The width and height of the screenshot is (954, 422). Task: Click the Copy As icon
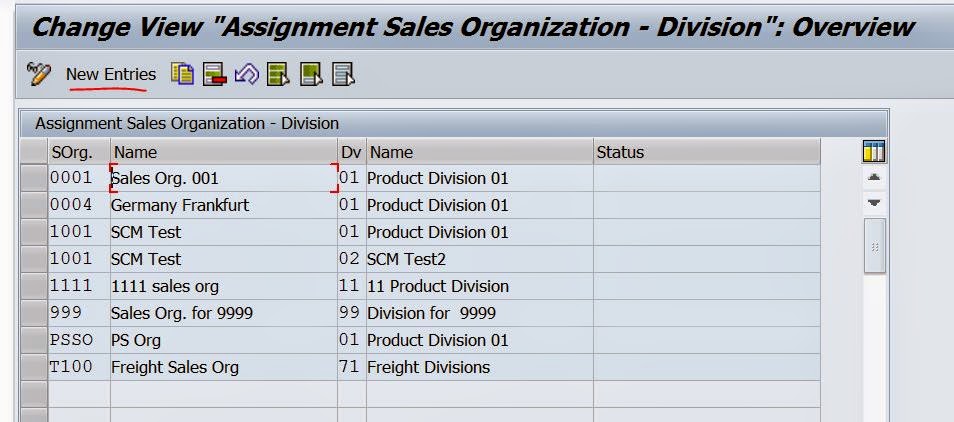tap(182, 74)
